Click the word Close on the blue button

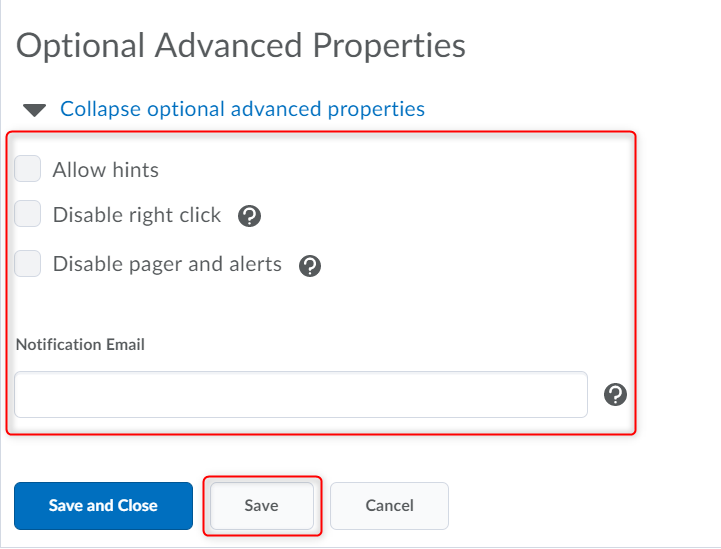tap(137, 506)
